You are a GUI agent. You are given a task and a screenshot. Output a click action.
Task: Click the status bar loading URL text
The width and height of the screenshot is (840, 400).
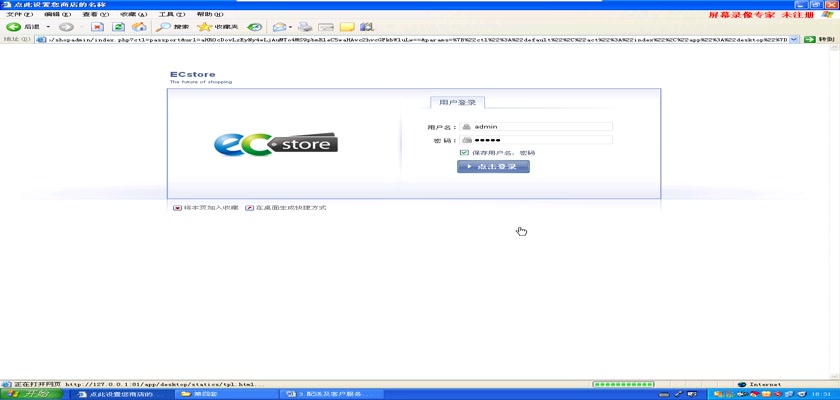tap(139, 384)
